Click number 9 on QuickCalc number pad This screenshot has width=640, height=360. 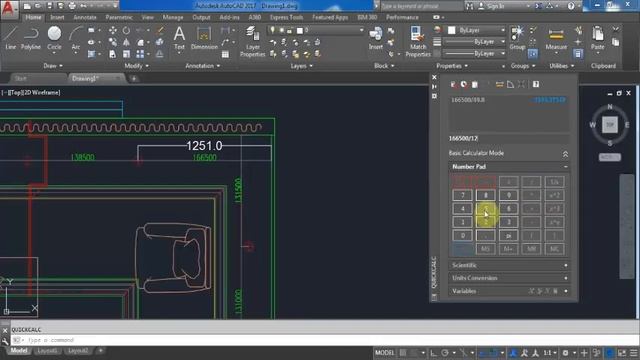point(509,195)
